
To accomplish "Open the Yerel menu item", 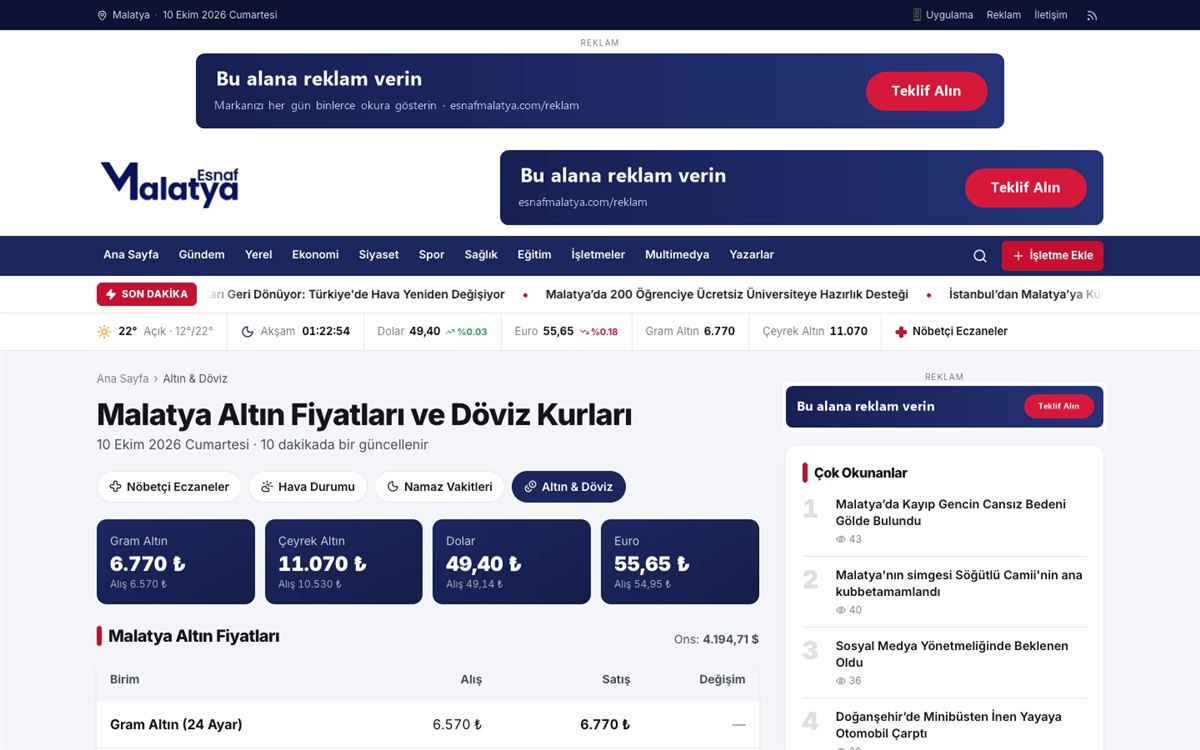I will click(258, 255).
